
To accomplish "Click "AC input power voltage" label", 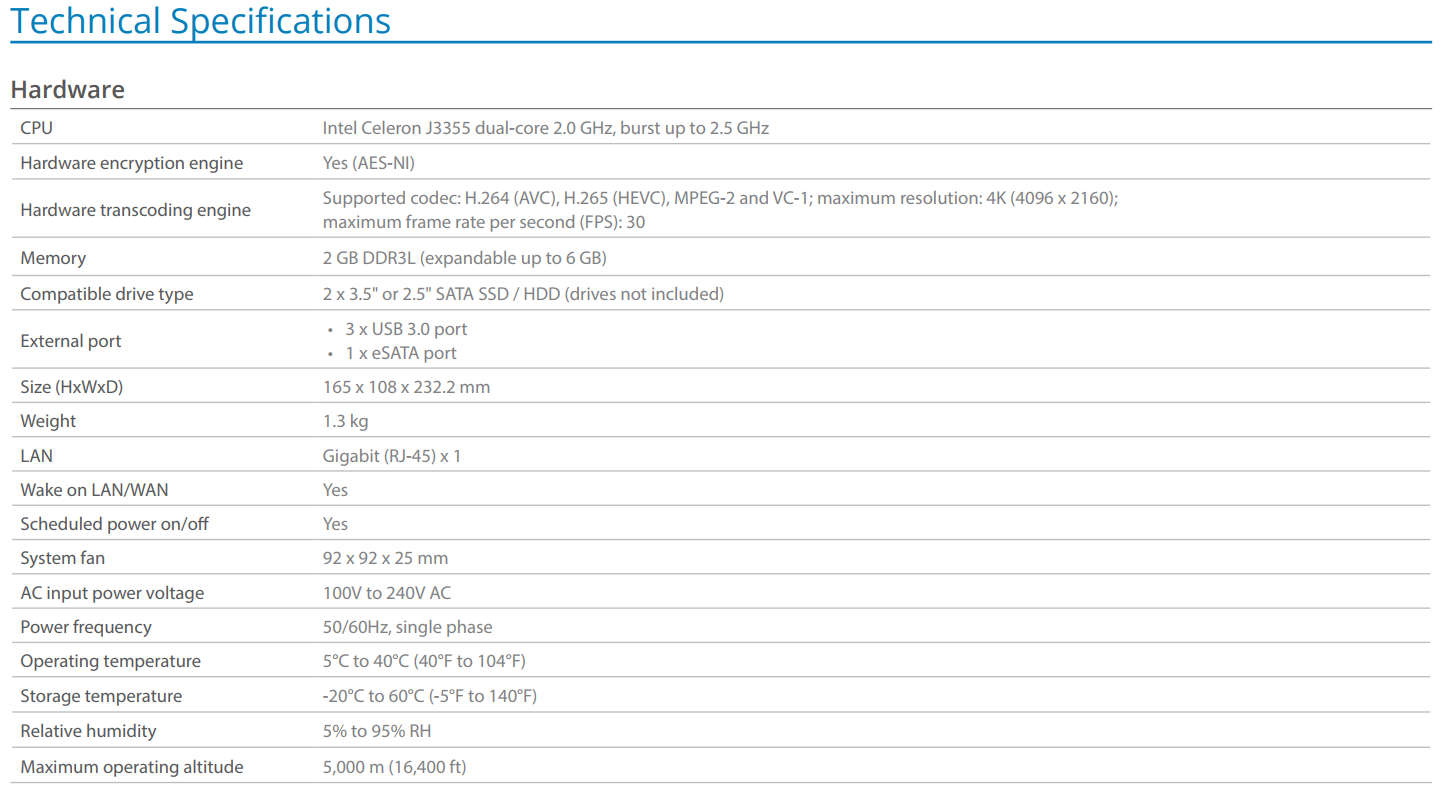I will [x=112, y=593].
